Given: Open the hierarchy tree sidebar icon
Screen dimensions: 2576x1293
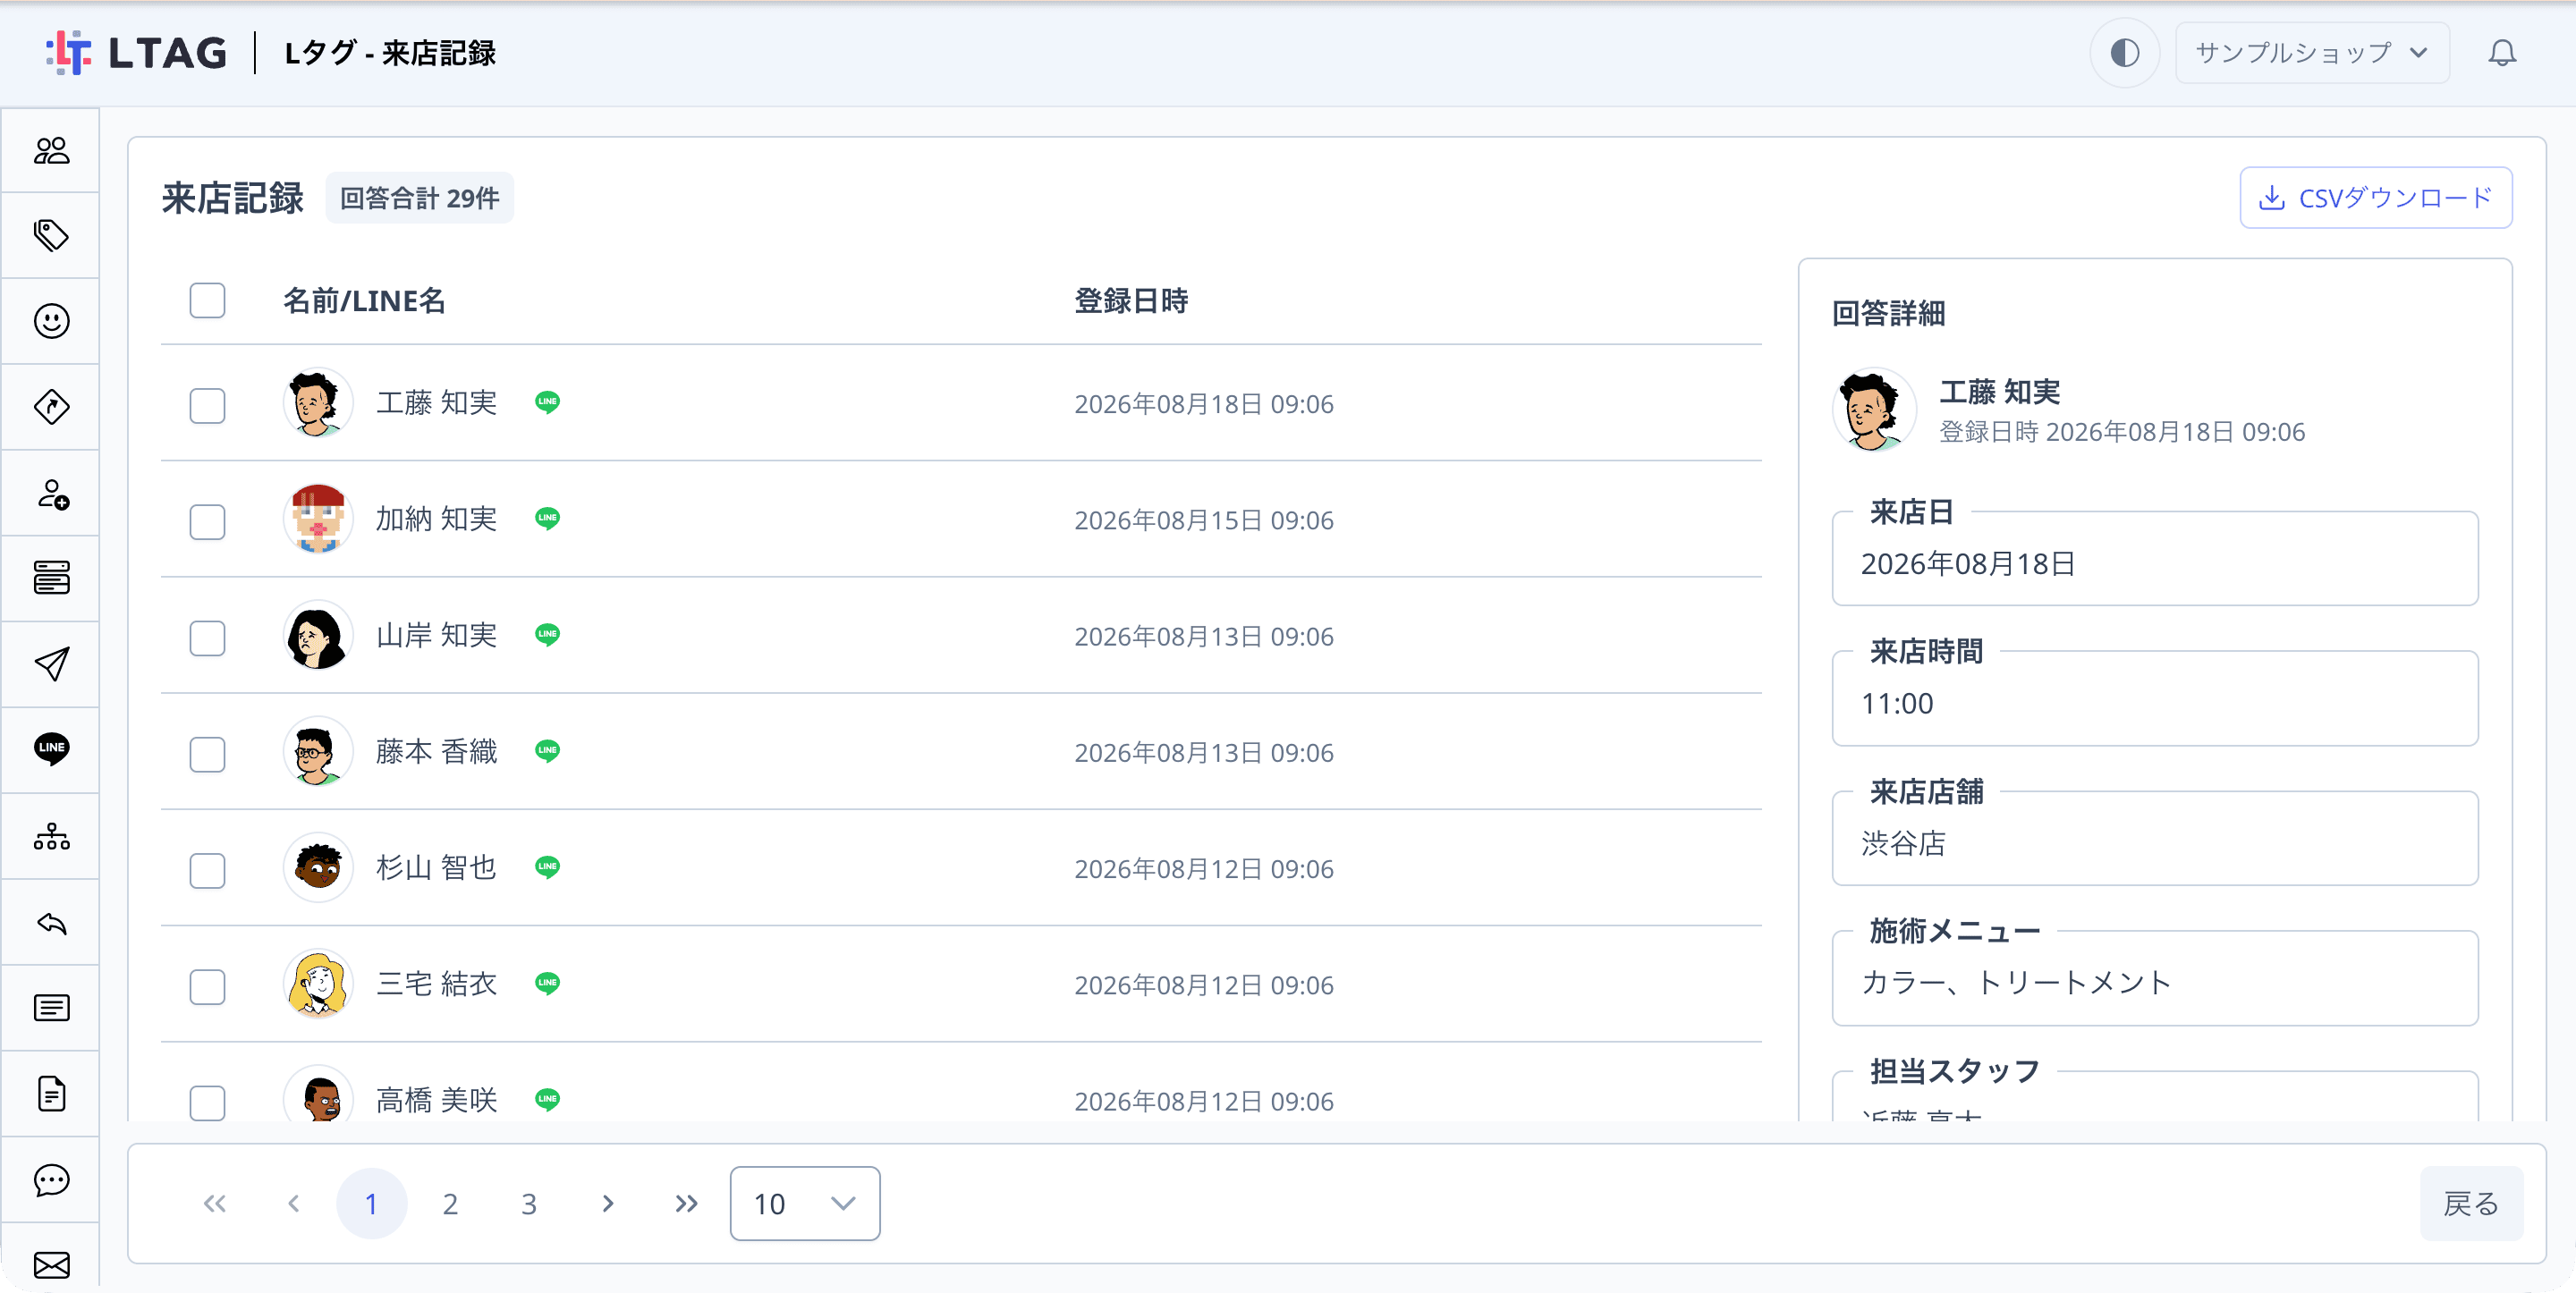Looking at the screenshot, I should [51, 836].
